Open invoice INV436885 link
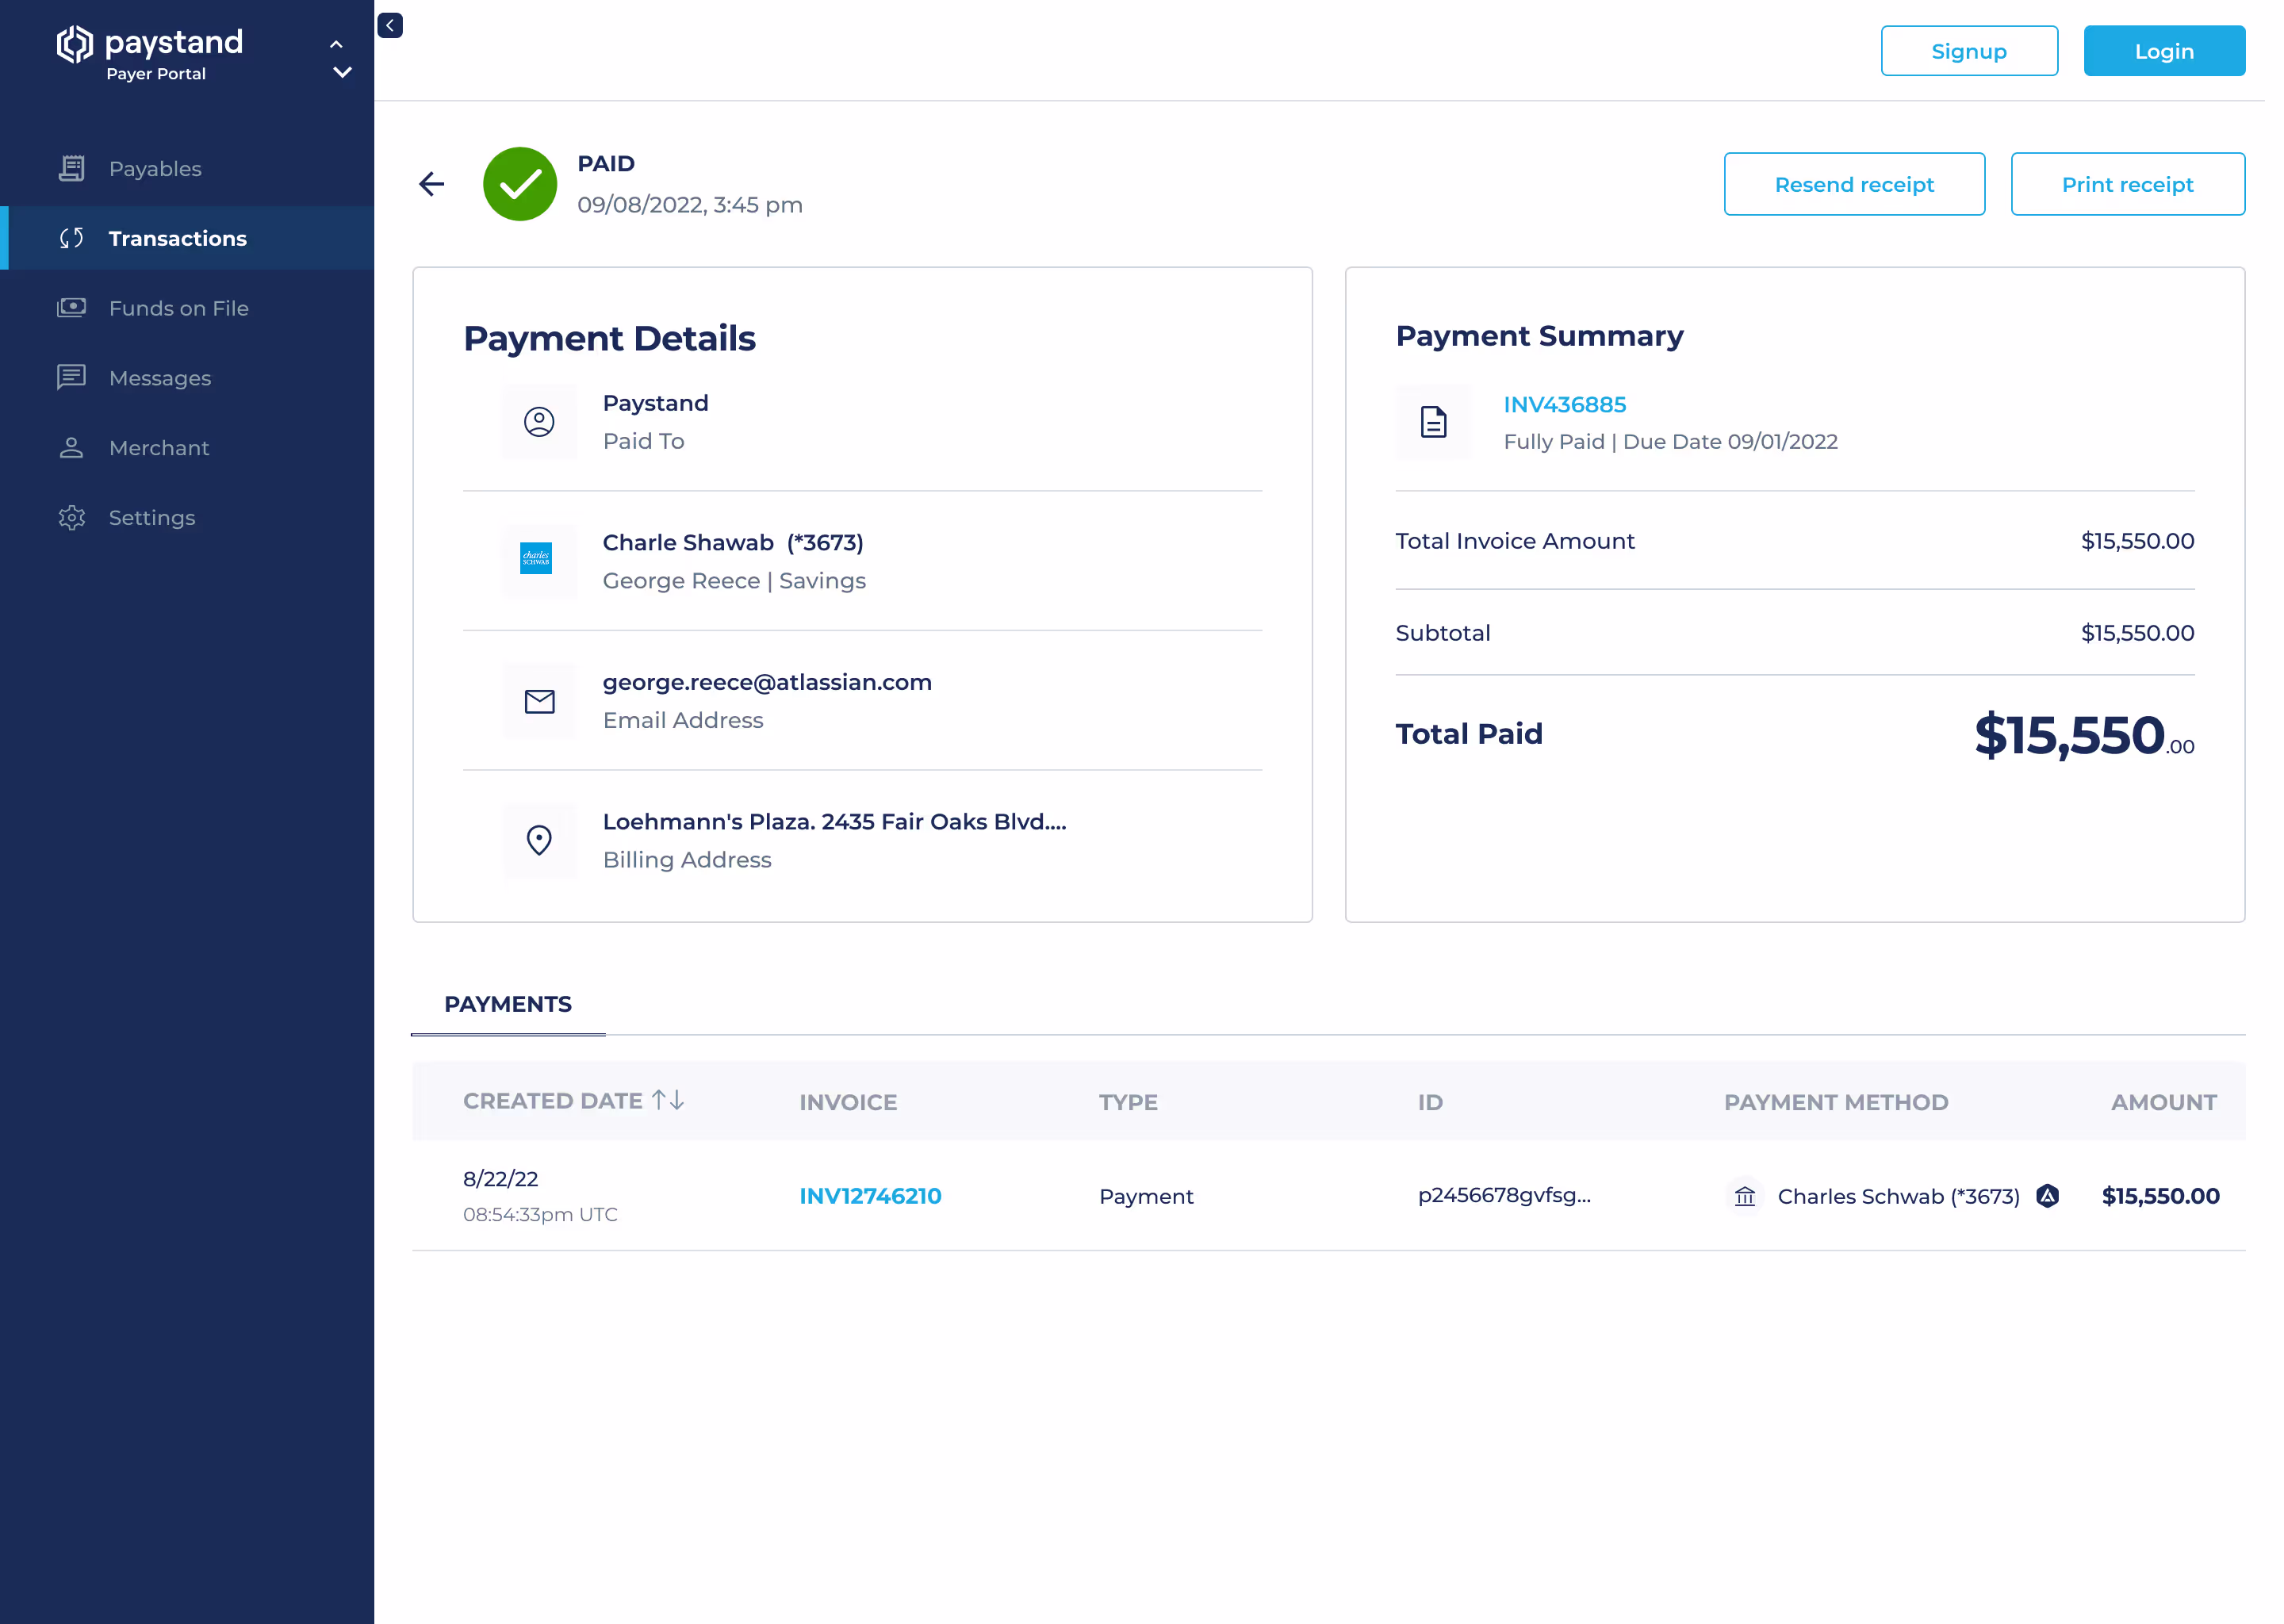This screenshot has width=2284, height=1624. pyautogui.click(x=1564, y=405)
